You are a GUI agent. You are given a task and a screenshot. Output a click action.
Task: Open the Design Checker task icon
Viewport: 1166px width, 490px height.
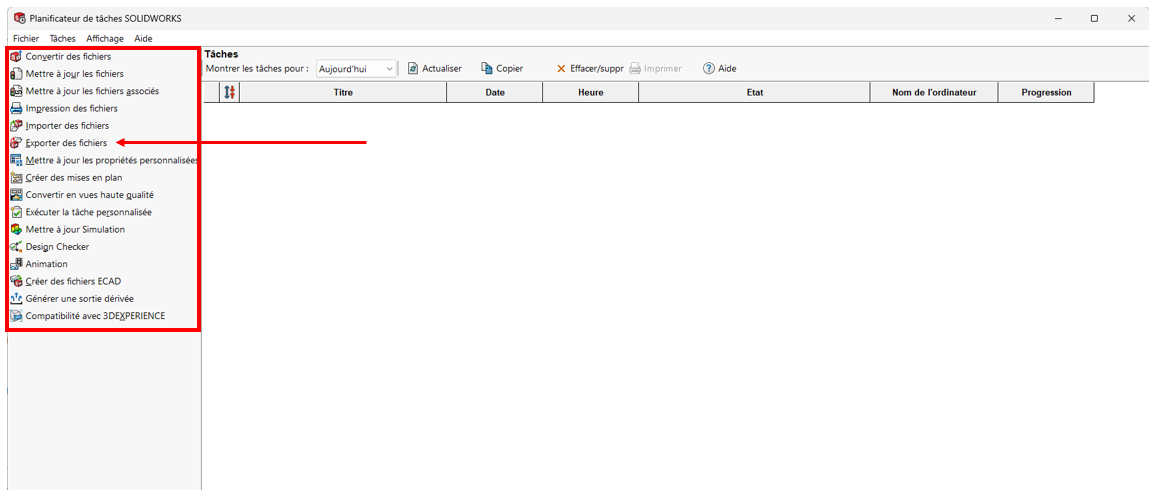16,247
